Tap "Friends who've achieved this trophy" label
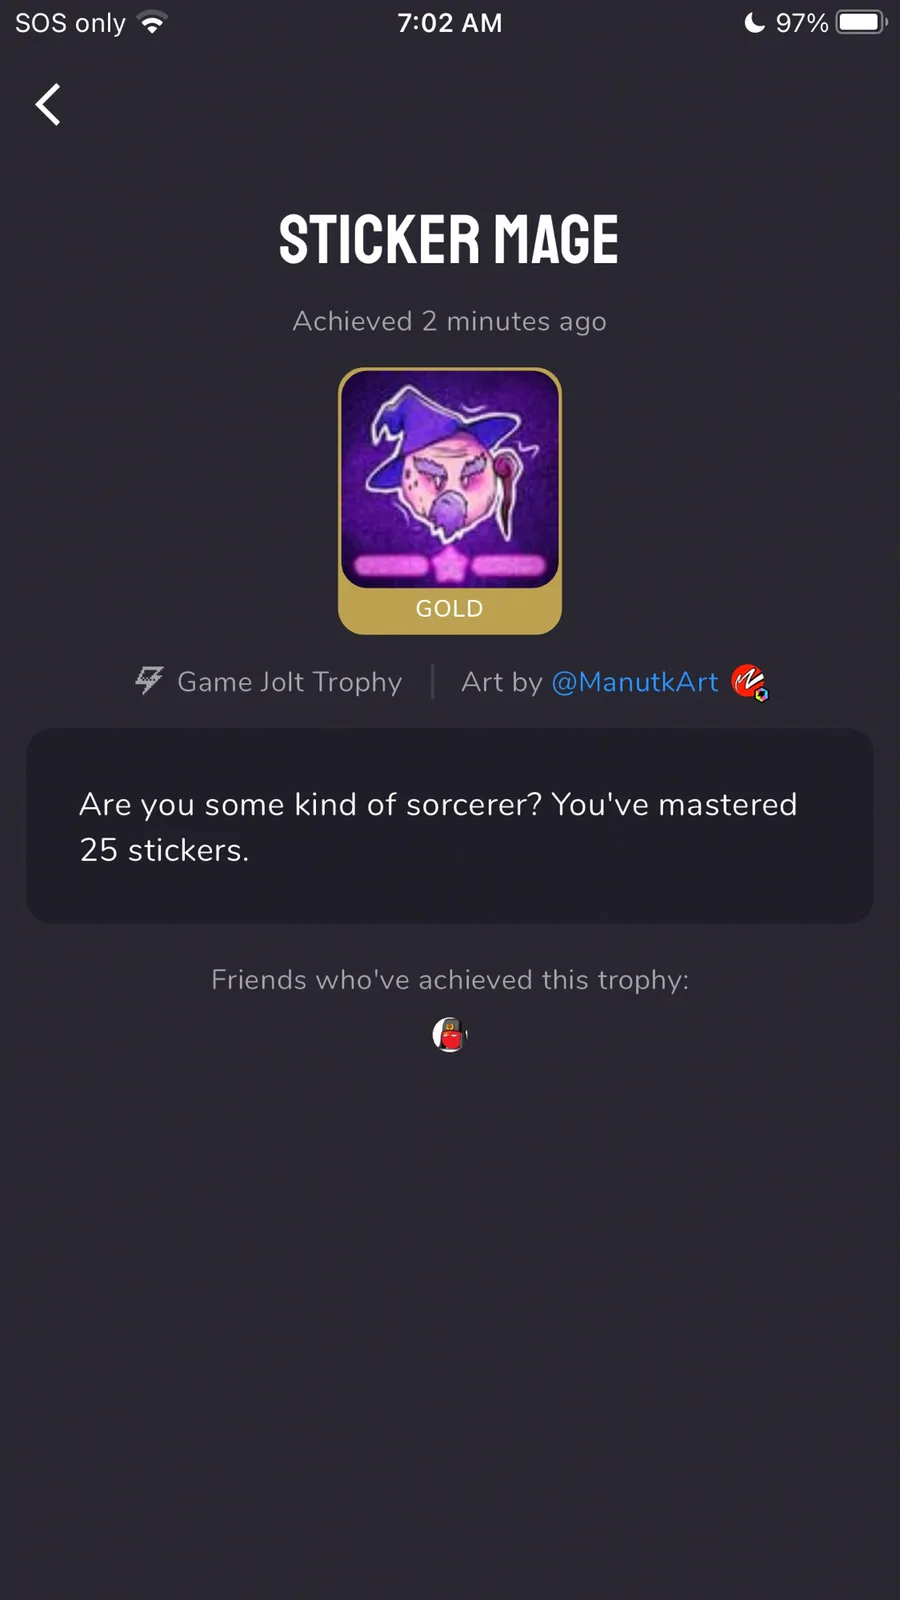This screenshot has height=1600, width=900. 450,980
